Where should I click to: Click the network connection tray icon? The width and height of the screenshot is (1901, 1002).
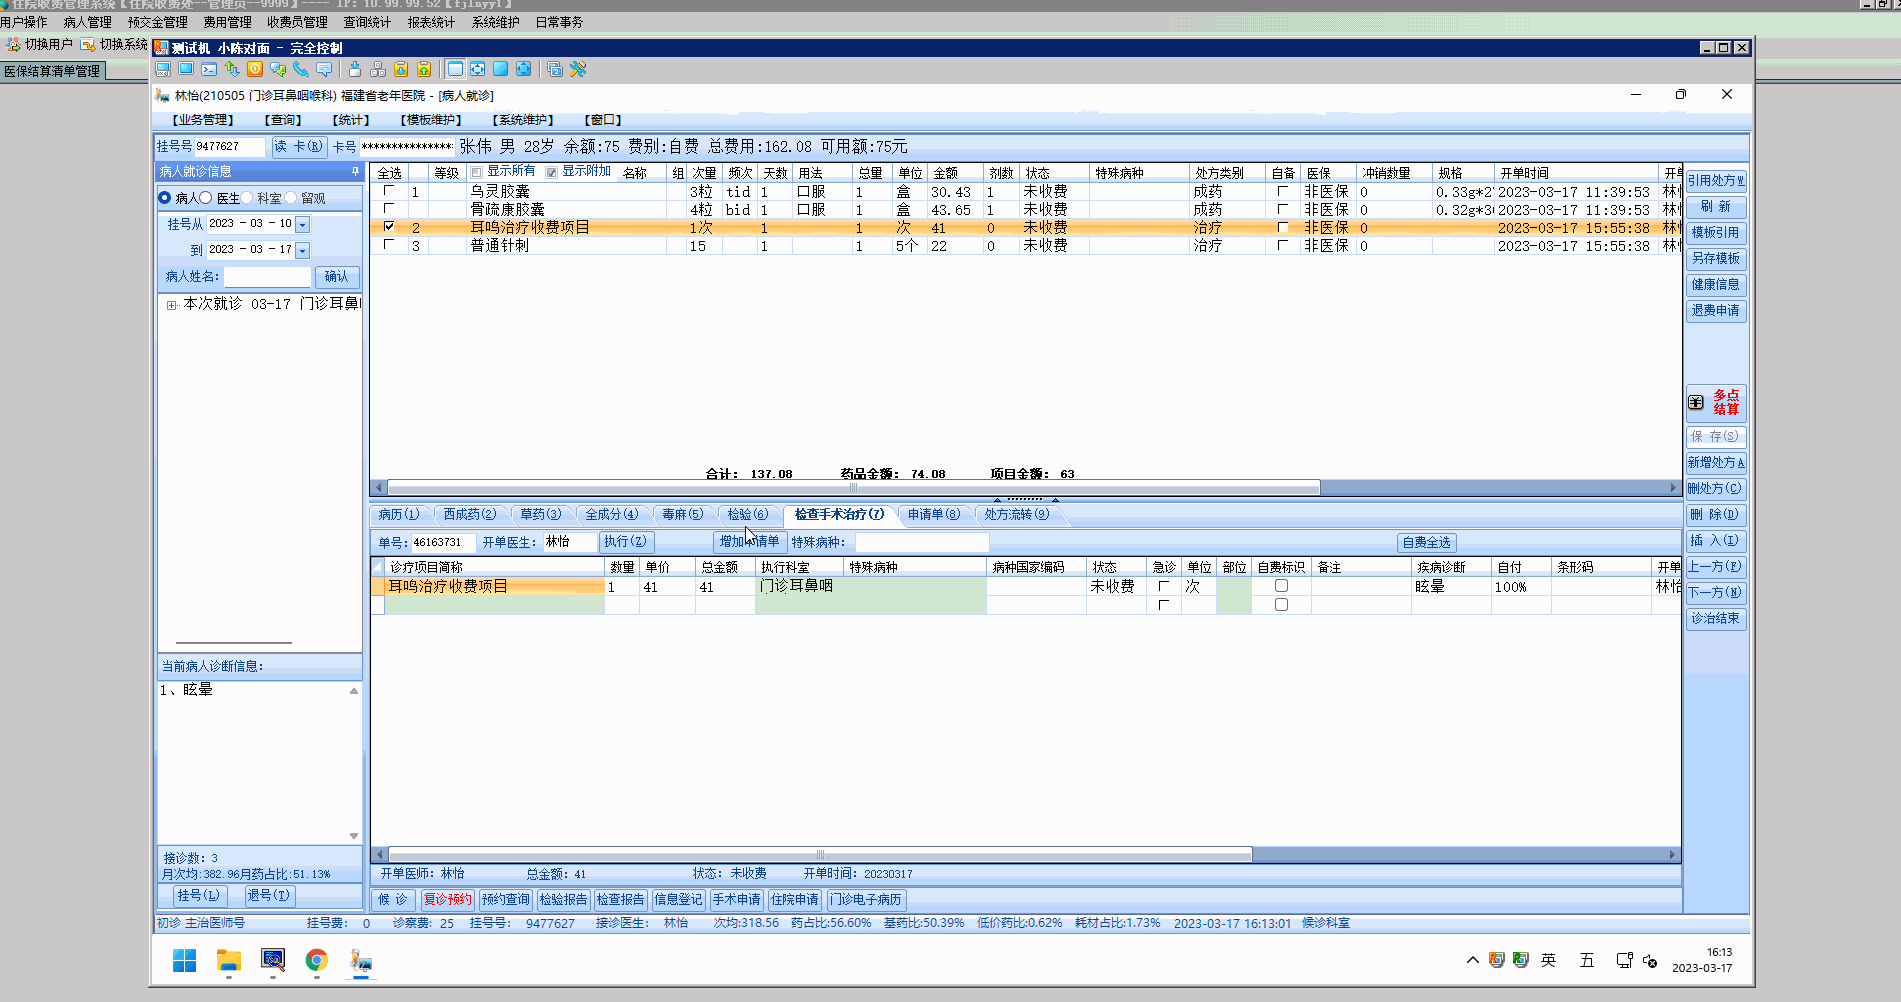(x=1624, y=961)
